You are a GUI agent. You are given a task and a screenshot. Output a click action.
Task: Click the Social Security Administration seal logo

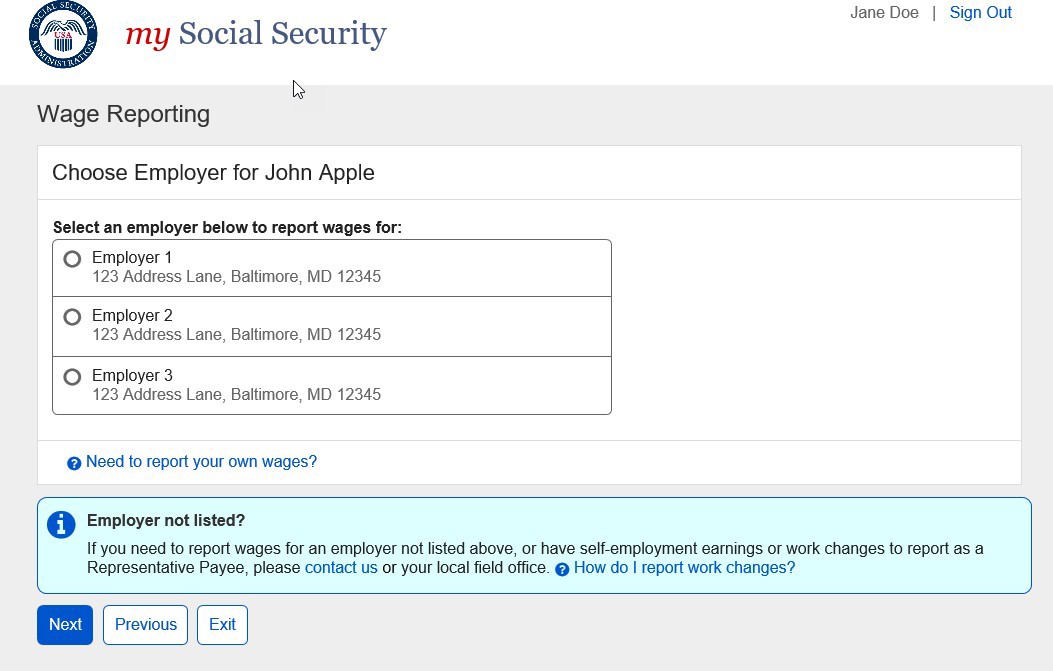(x=63, y=35)
